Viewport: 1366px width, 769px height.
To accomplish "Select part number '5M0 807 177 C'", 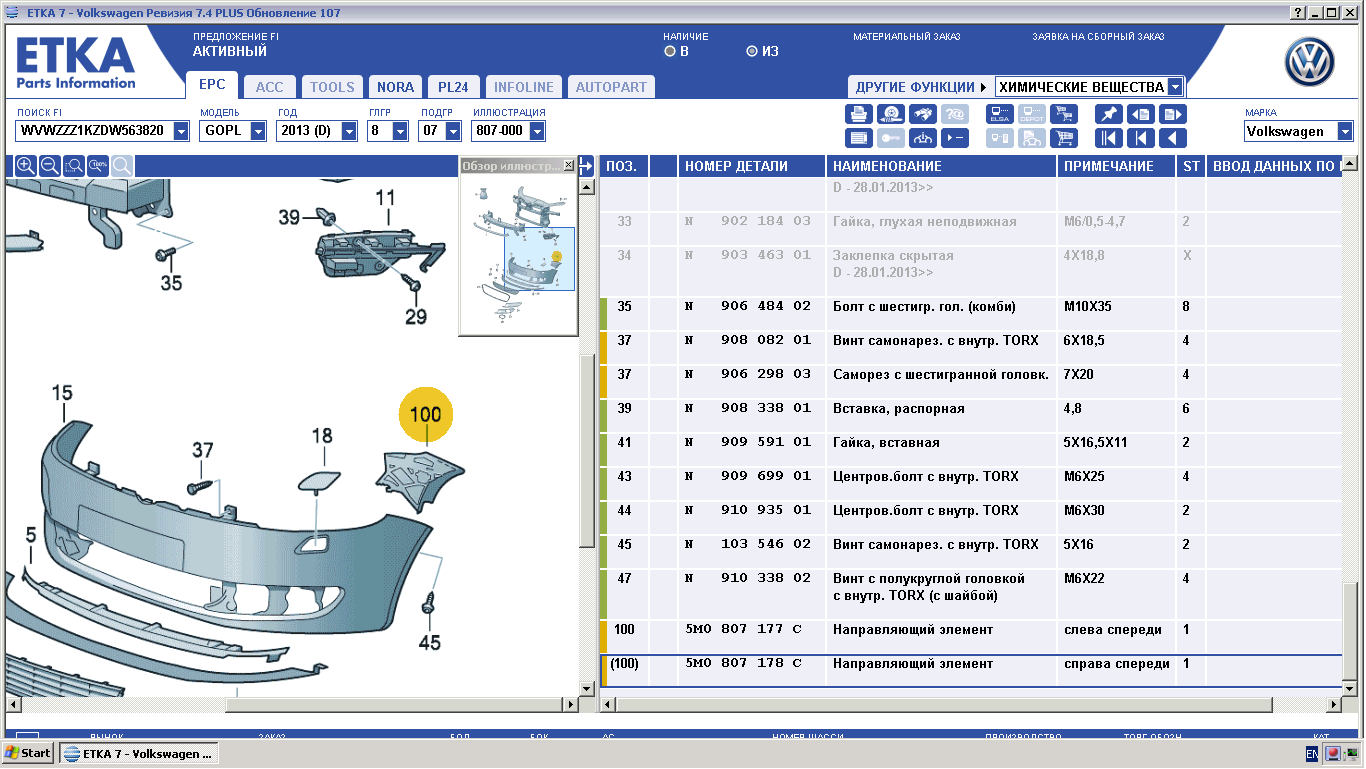I will pyautogui.click(x=743, y=629).
